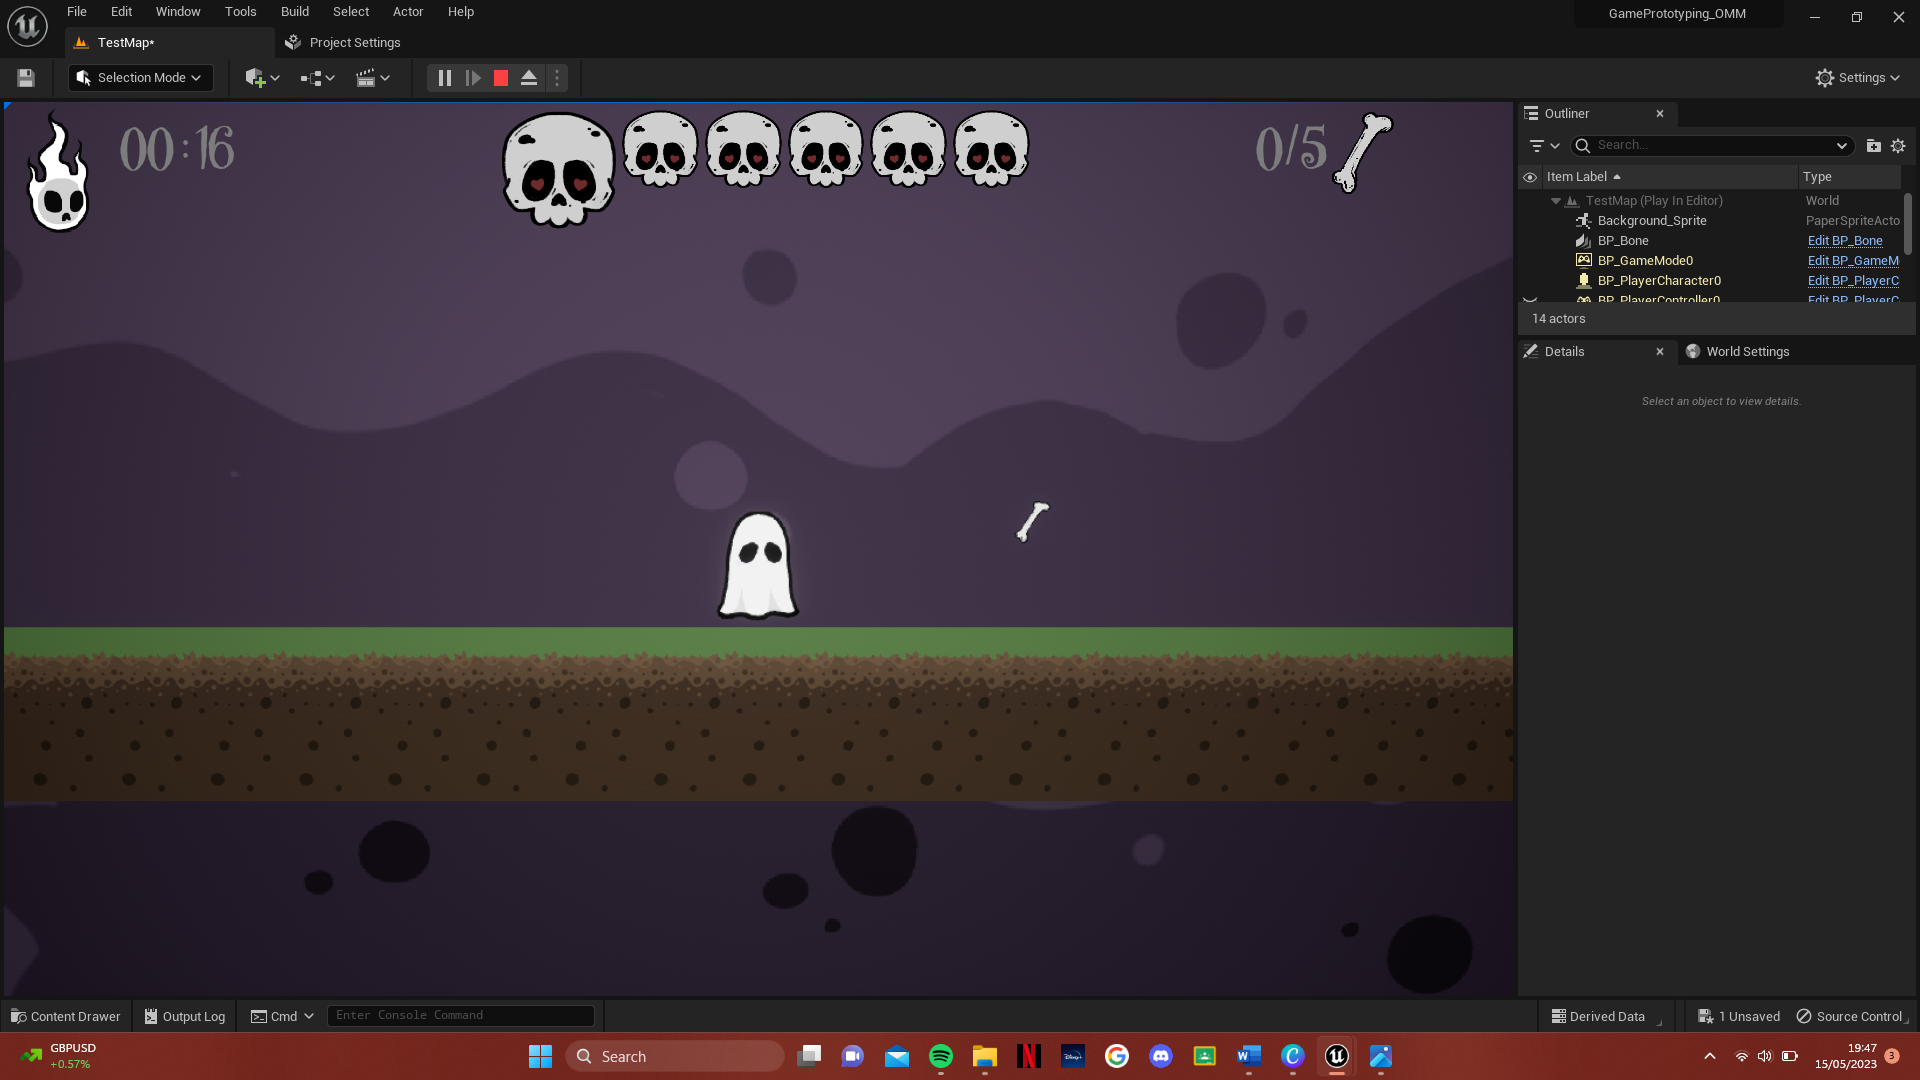
Task: Click the ghost player character in the viewport
Action: [758, 566]
